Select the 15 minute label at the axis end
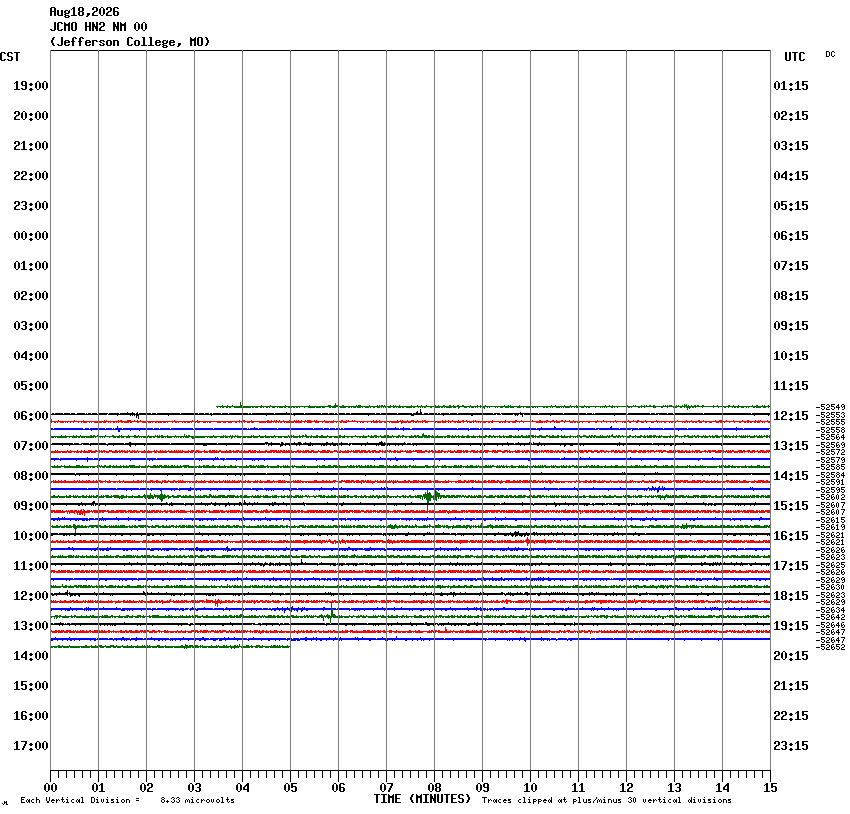 point(770,787)
